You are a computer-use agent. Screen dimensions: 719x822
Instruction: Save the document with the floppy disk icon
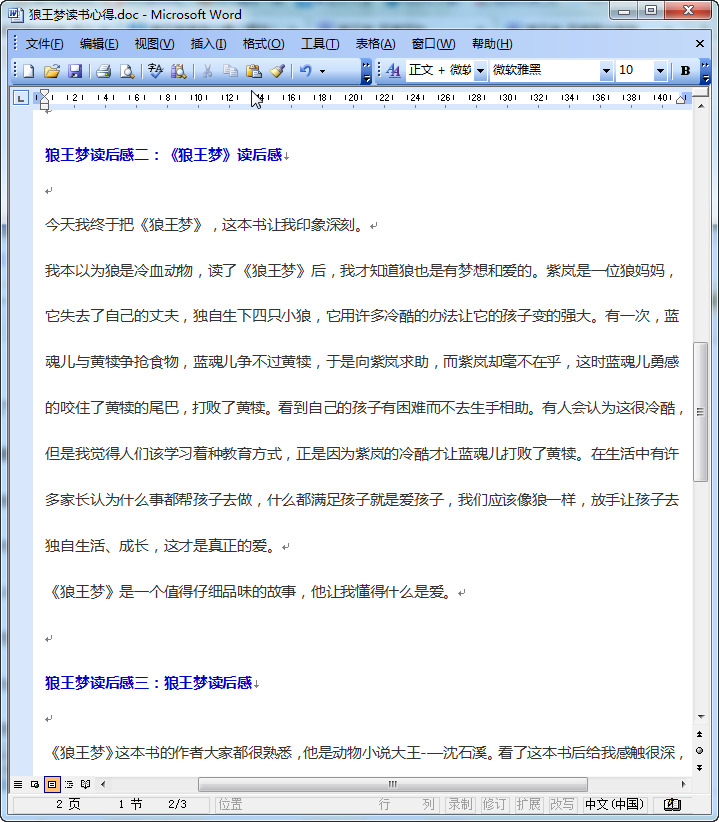pyautogui.click(x=75, y=71)
